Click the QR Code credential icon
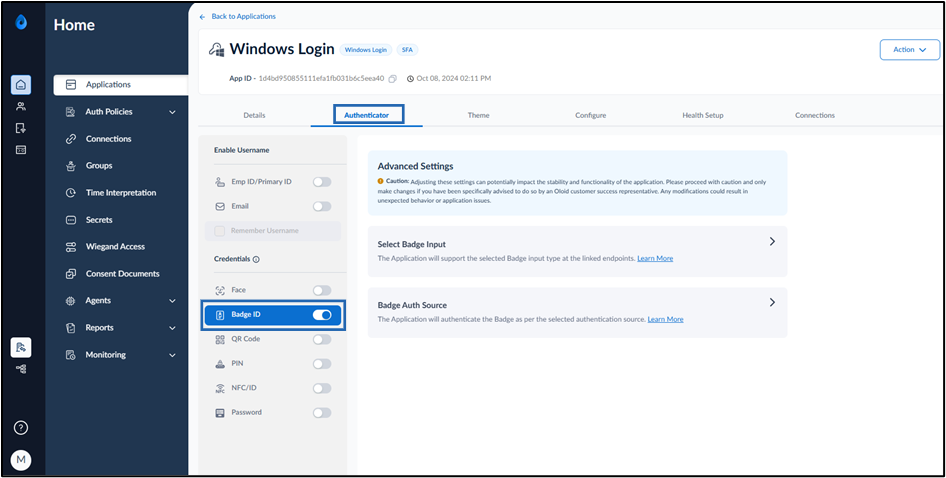The image size is (946, 478). [x=220, y=339]
